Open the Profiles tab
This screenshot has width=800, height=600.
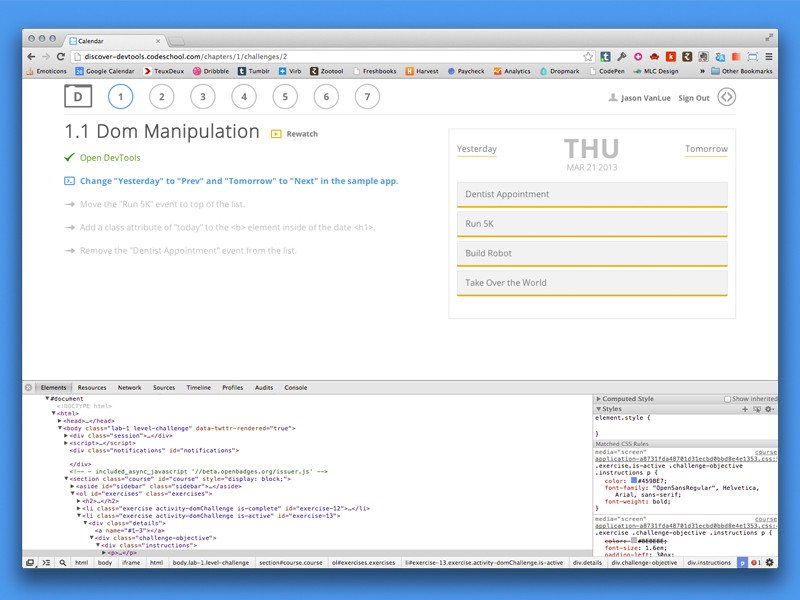(x=233, y=388)
